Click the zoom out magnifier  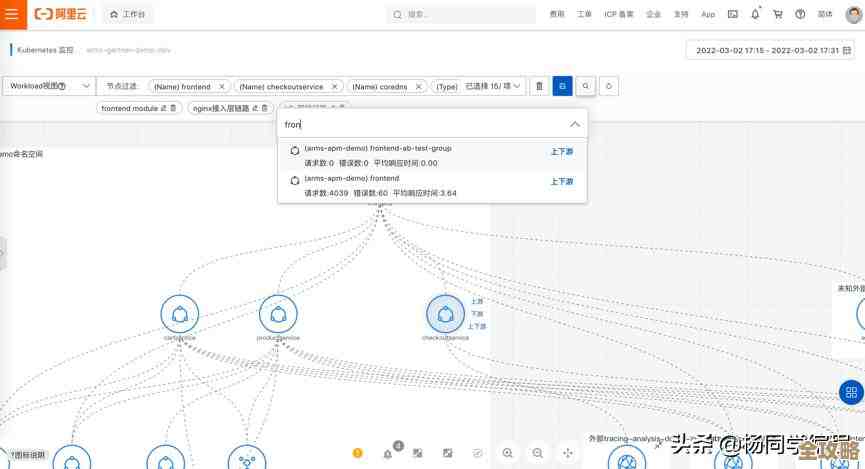point(537,453)
